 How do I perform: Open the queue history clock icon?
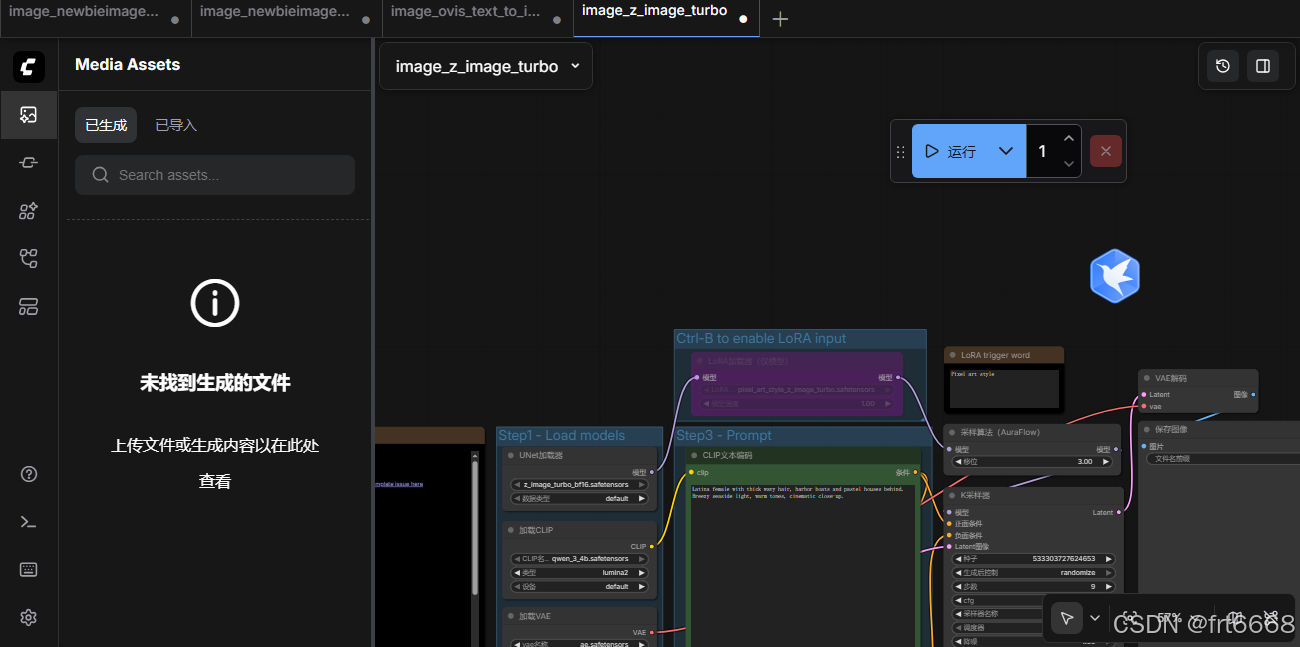(x=1222, y=66)
